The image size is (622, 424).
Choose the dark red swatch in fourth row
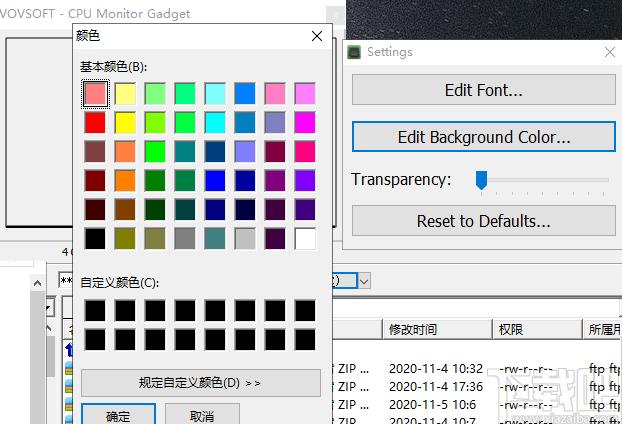pos(95,180)
